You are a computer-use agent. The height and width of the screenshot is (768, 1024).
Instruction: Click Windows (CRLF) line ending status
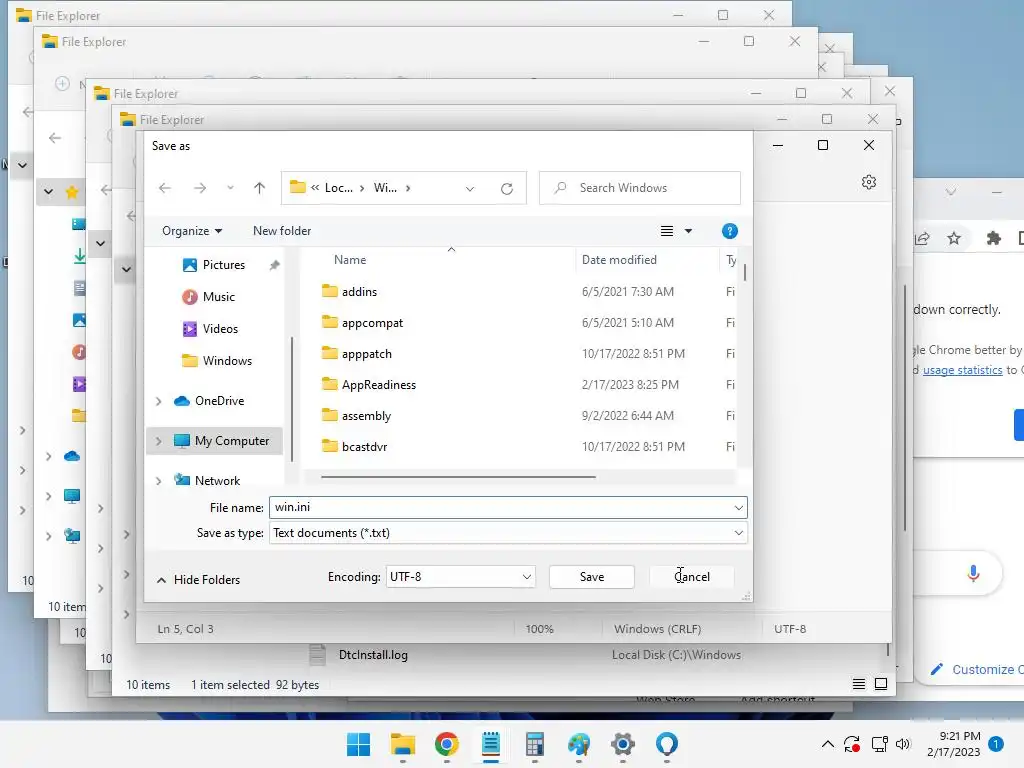(658, 629)
